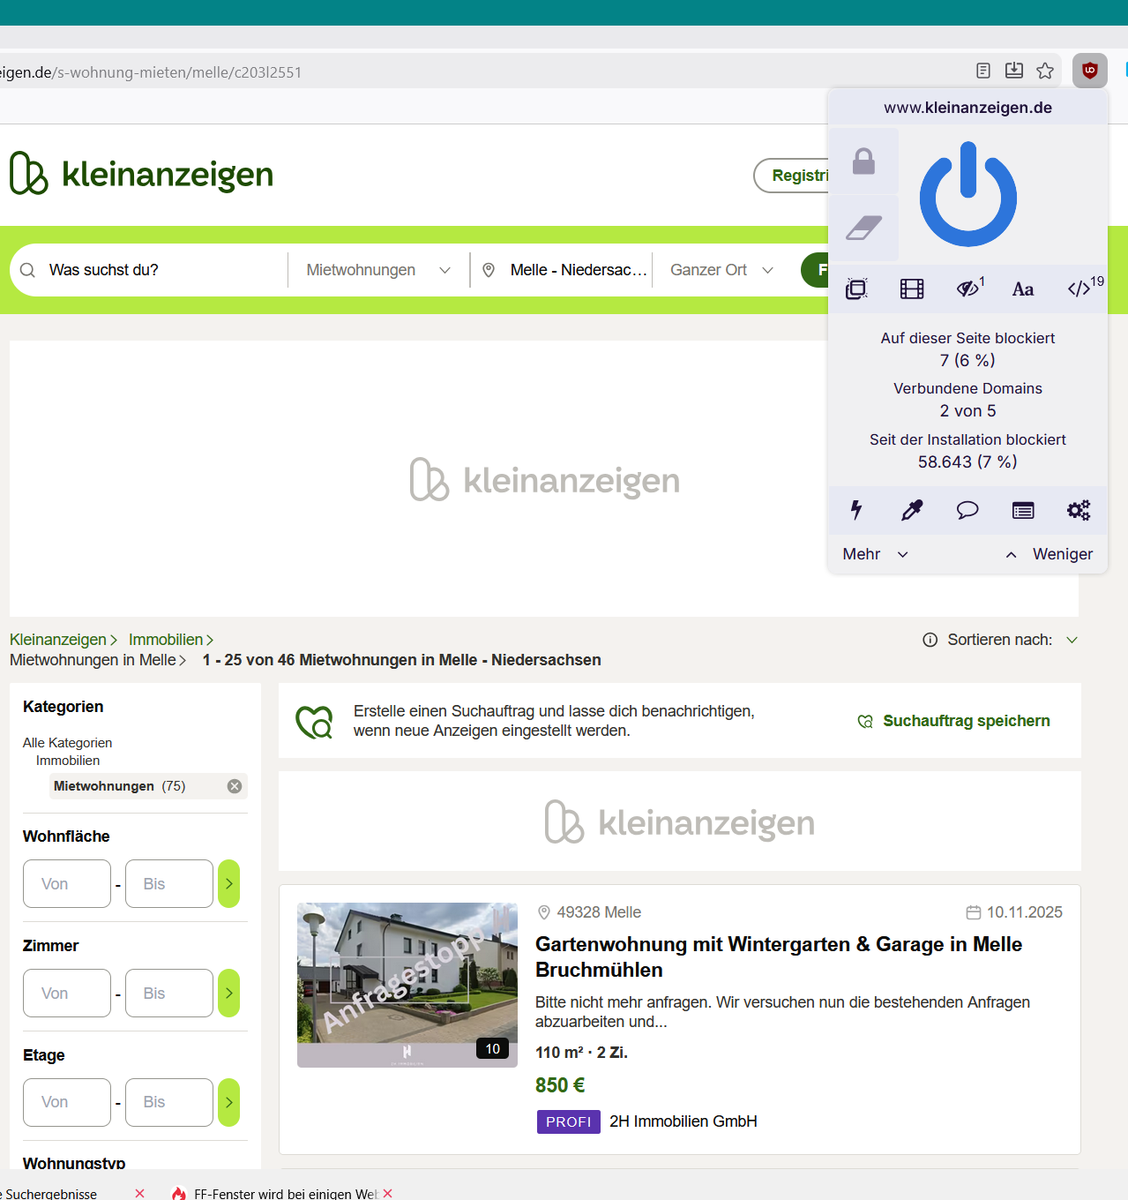1128x1200 pixels.
Task: Apply Zimmer filter with green arrow
Action: click(x=229, y=993)
